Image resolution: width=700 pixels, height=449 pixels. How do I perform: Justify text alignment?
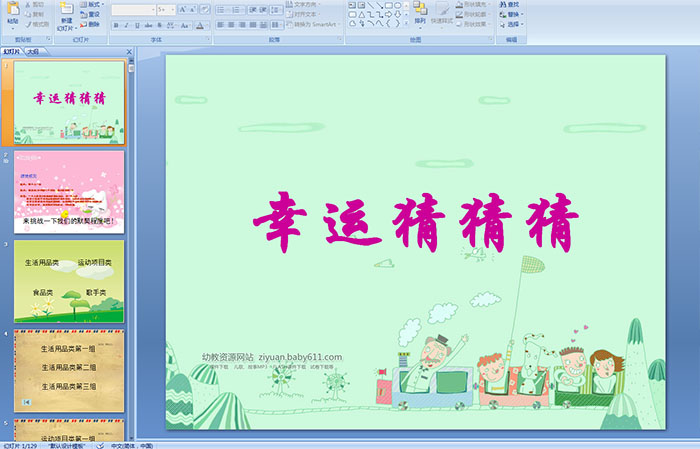253,25
